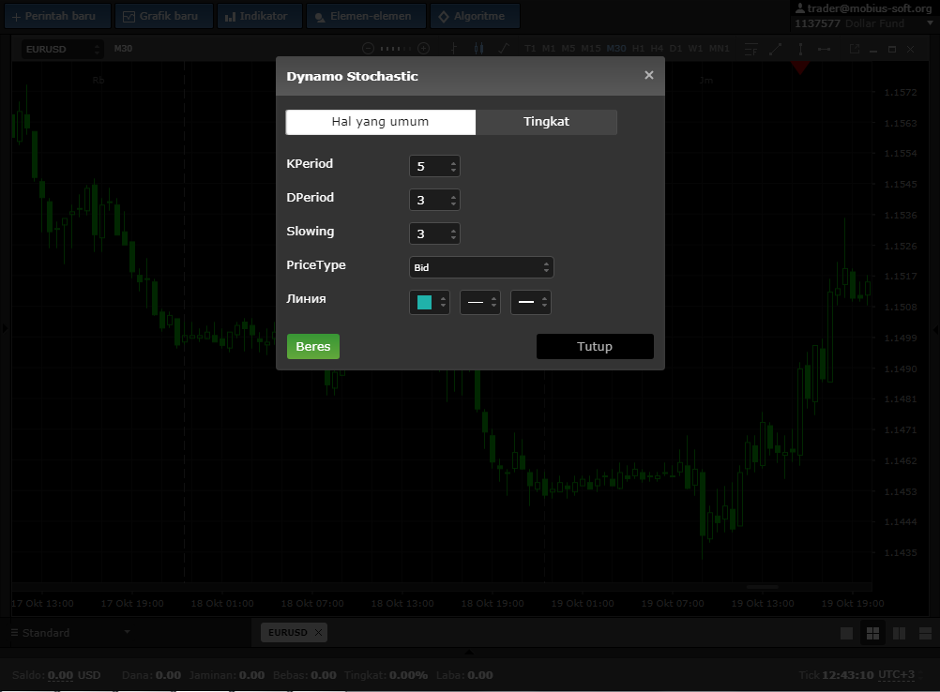The height and width of the screenshot is (692, 940).
Task: Open the line thickness dropdown
Action: (x=531, y=302)
